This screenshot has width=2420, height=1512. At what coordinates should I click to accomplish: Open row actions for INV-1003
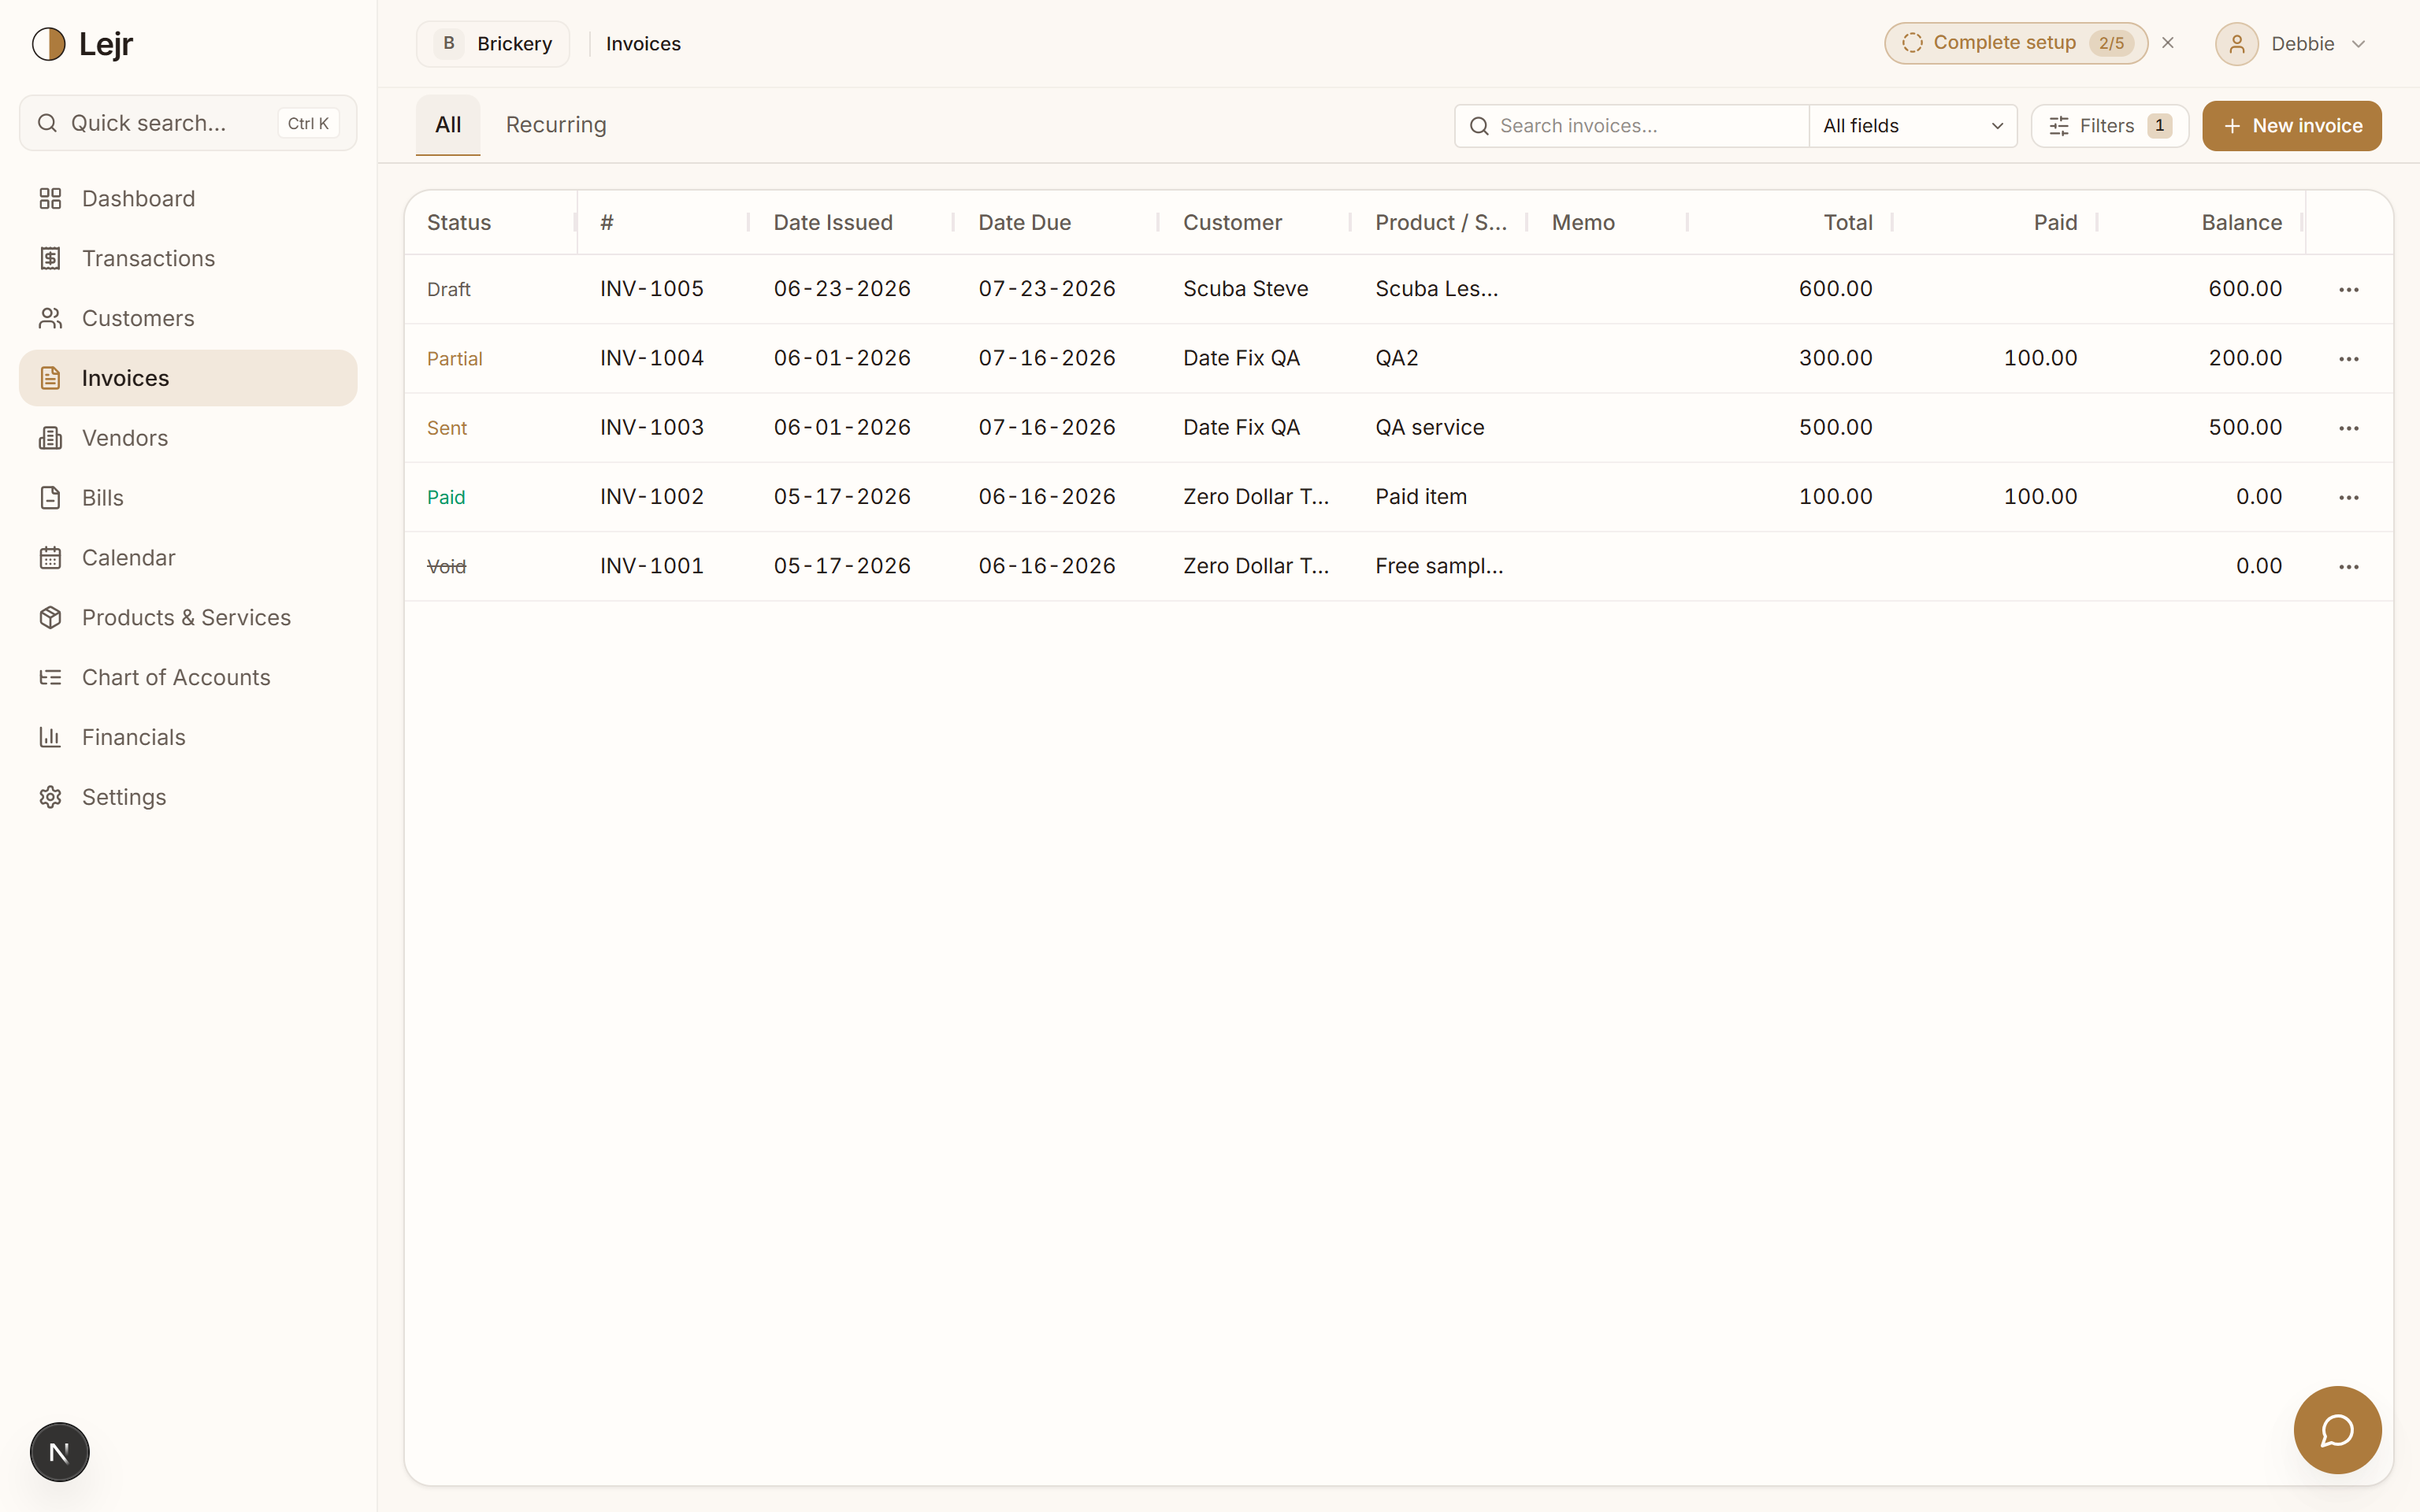pyautogui.click(x=2349, y=428)
